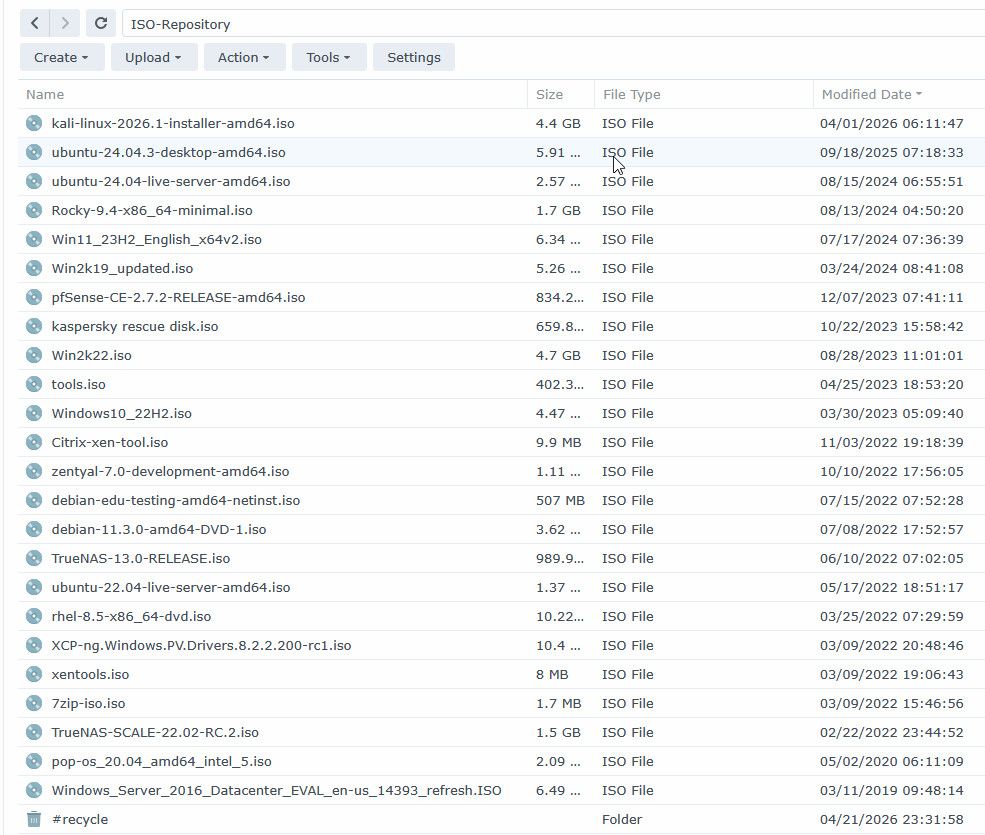The height and width of the screenshot is (835, 985).
Task: Sort by the Size column header
Action: pyautogui.click(x=549, y=94)
